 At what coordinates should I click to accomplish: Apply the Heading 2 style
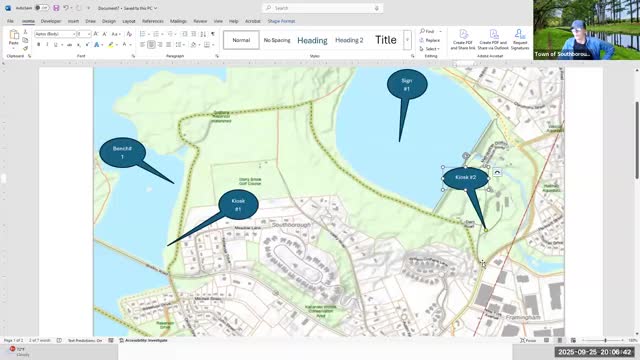[349, 40]
